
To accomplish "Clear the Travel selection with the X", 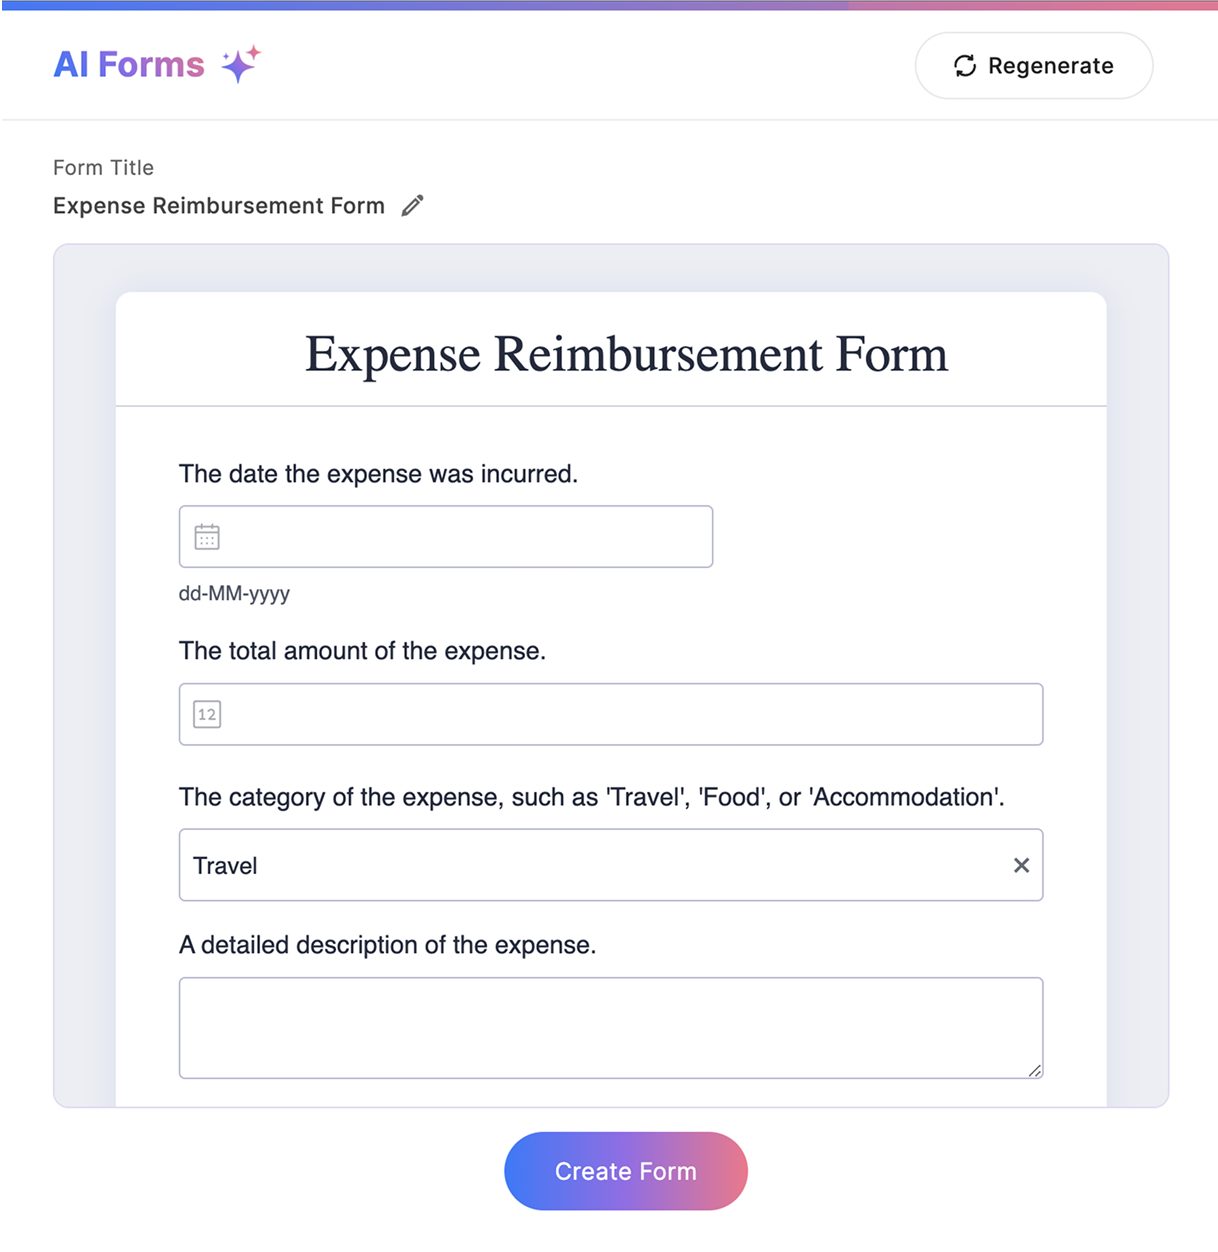I will [x=1021, y=865].
